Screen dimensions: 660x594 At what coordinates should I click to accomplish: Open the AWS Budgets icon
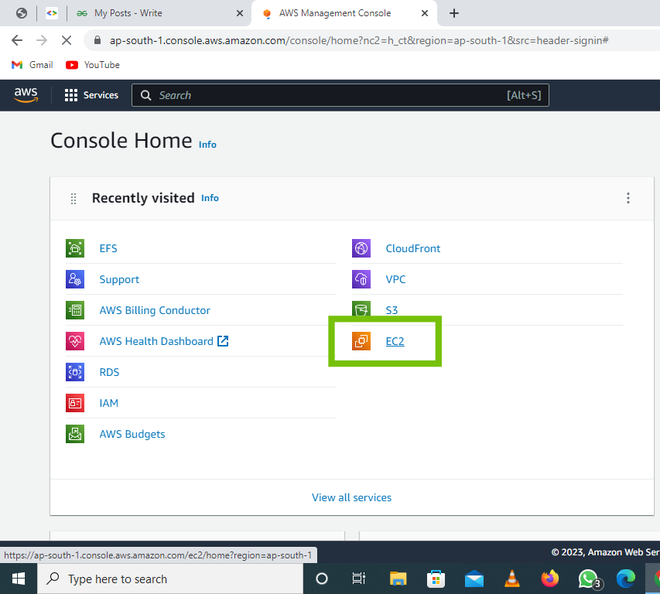pos(75,434)
